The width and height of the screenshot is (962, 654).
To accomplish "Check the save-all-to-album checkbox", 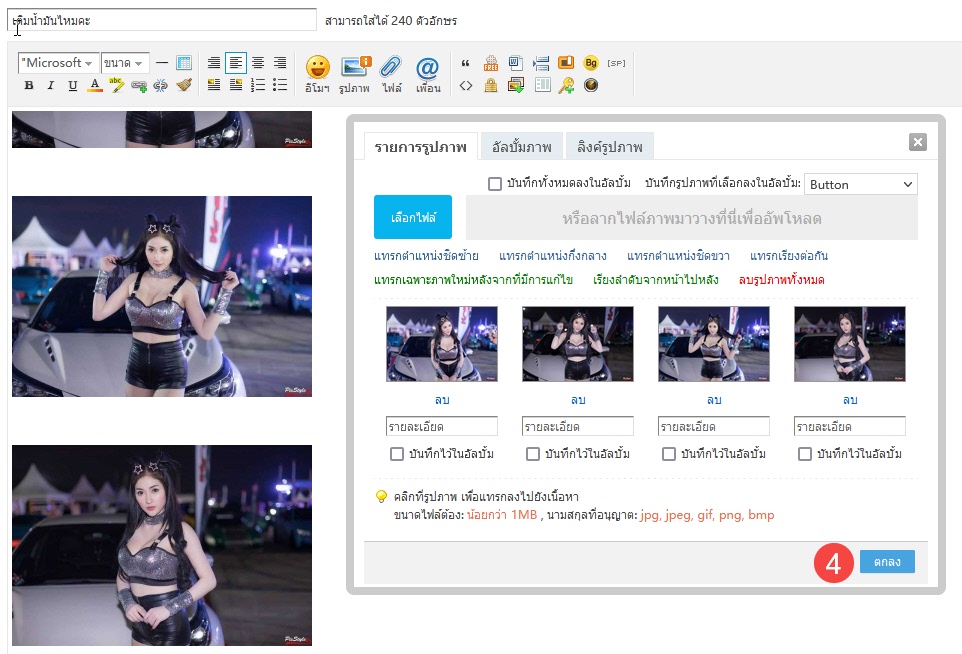I will 494,184.
